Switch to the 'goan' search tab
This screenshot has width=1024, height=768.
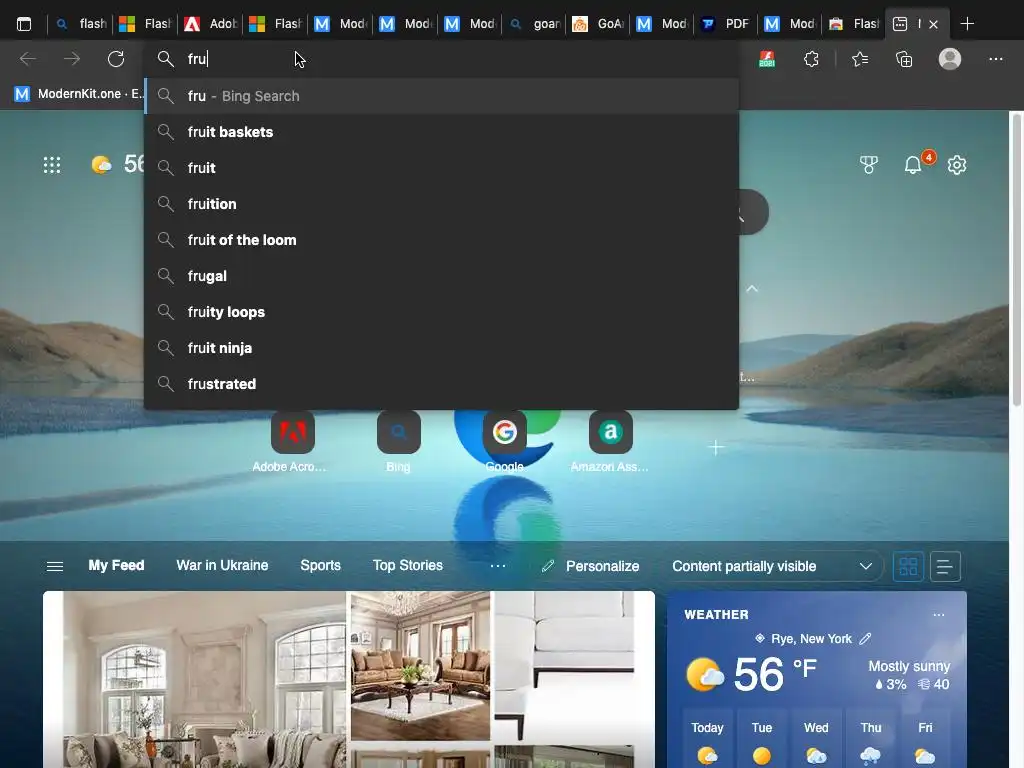tap(534, 24)
